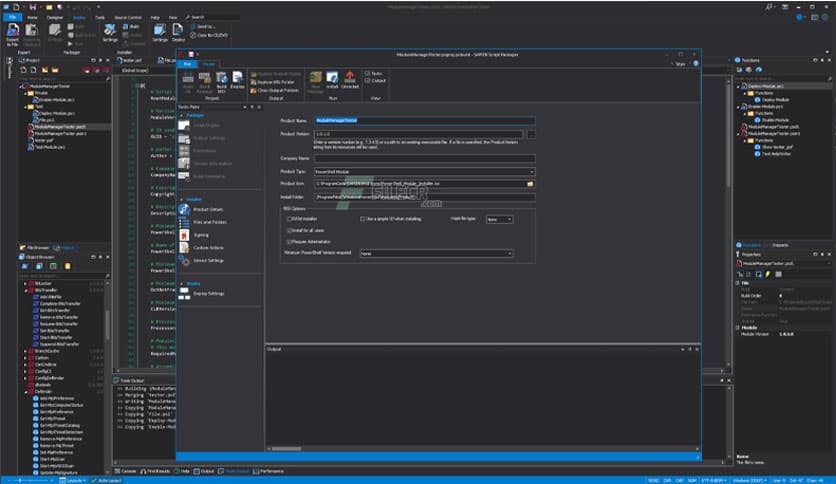Viewport: 836px width, 484px height.
Task: Click in the Company Name field
Action: (424, 158)
